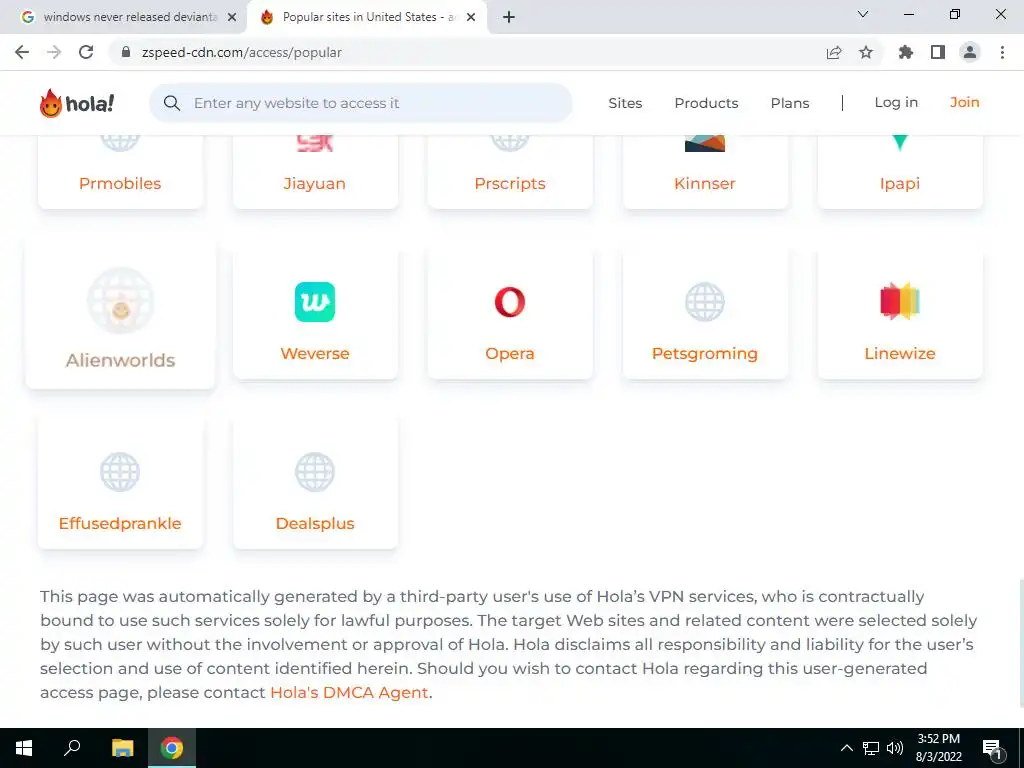Viewport: 1024px width, 768px height.
Task: View site info via padlock icon
Action: [127, 52]
